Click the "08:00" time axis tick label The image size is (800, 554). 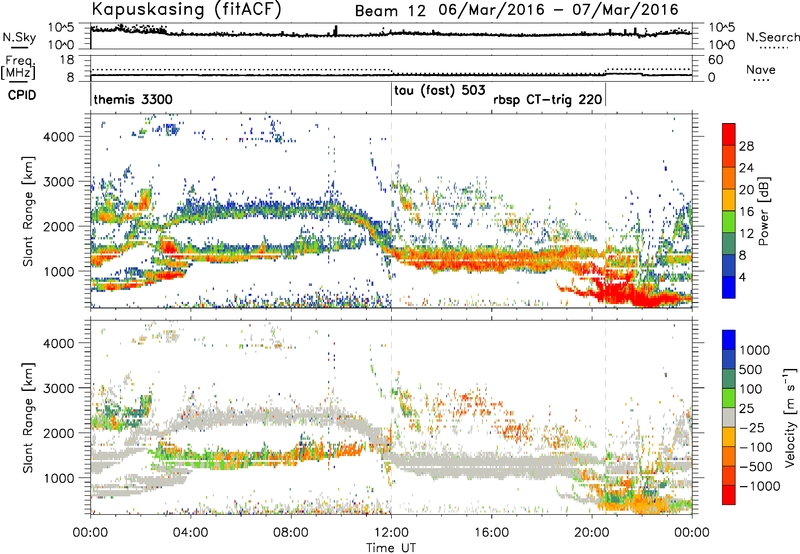[x=291, y=533]
